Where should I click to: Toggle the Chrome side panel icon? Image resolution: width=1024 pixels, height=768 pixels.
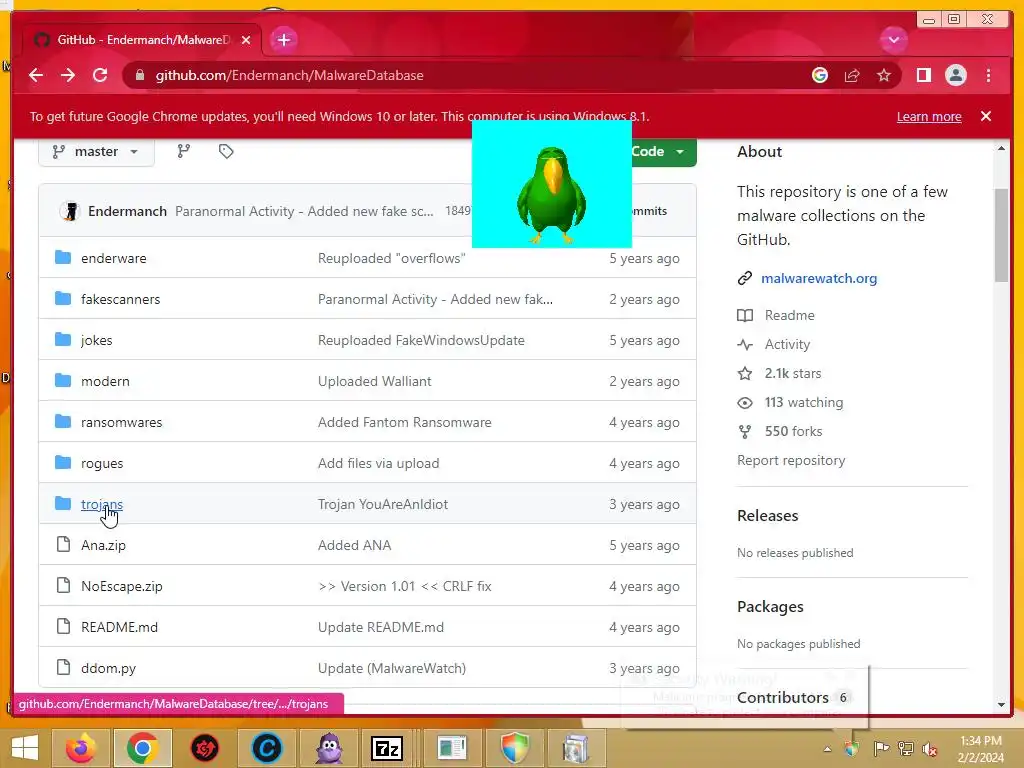click(923, 75)
